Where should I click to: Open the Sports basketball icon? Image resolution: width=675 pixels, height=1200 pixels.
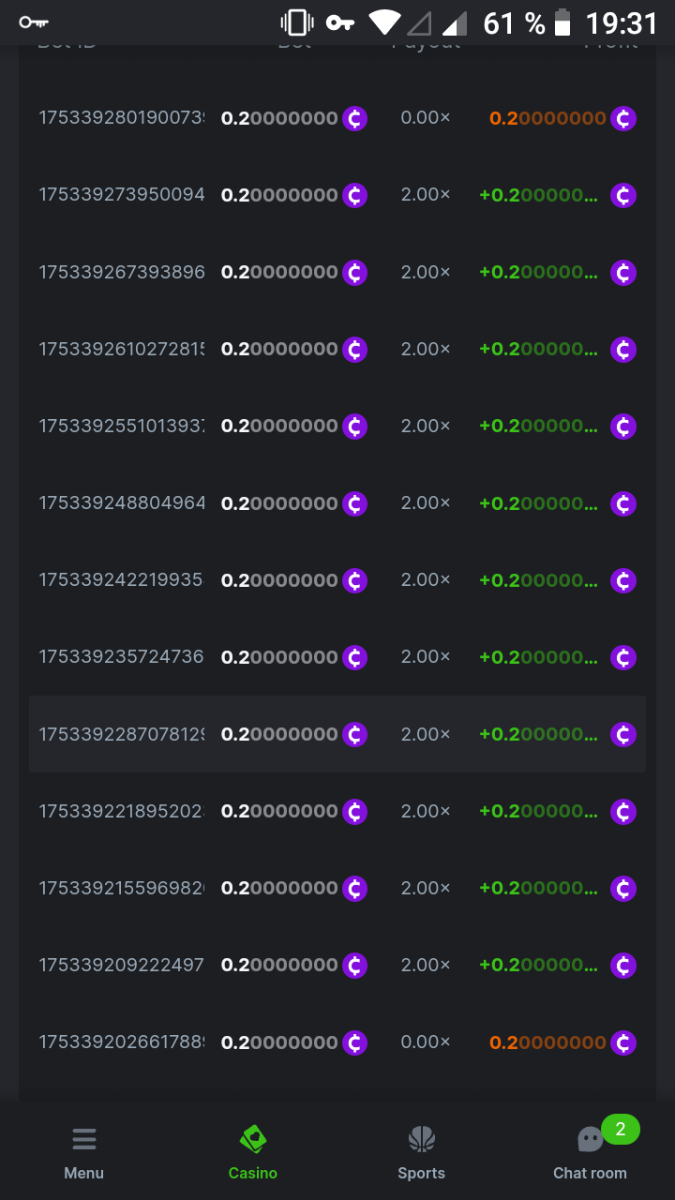point(421,1139)
